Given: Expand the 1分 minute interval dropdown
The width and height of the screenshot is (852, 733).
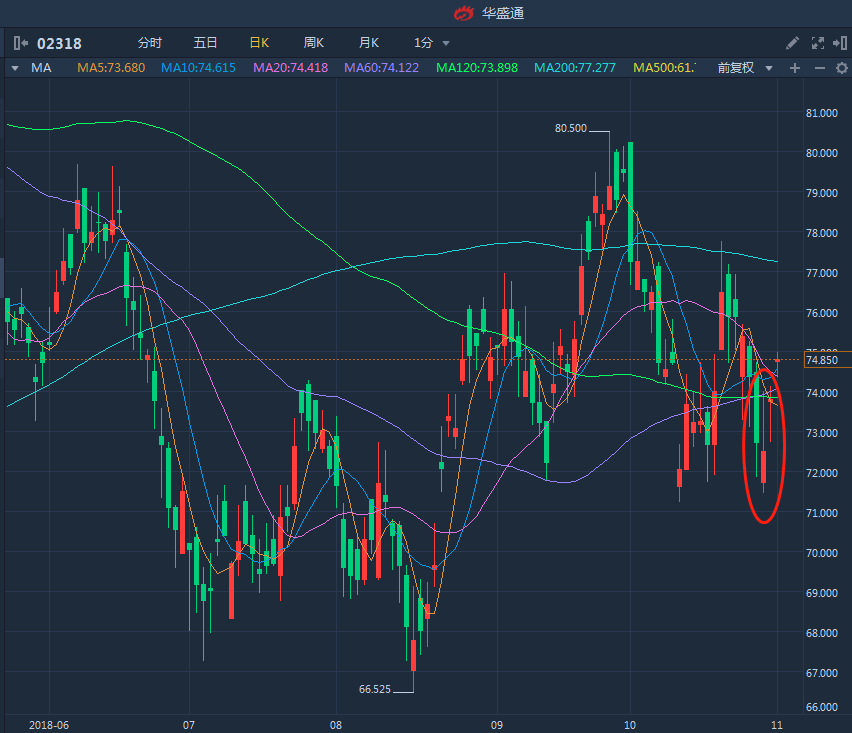Looking at the screenshot, I should [432, 43].
